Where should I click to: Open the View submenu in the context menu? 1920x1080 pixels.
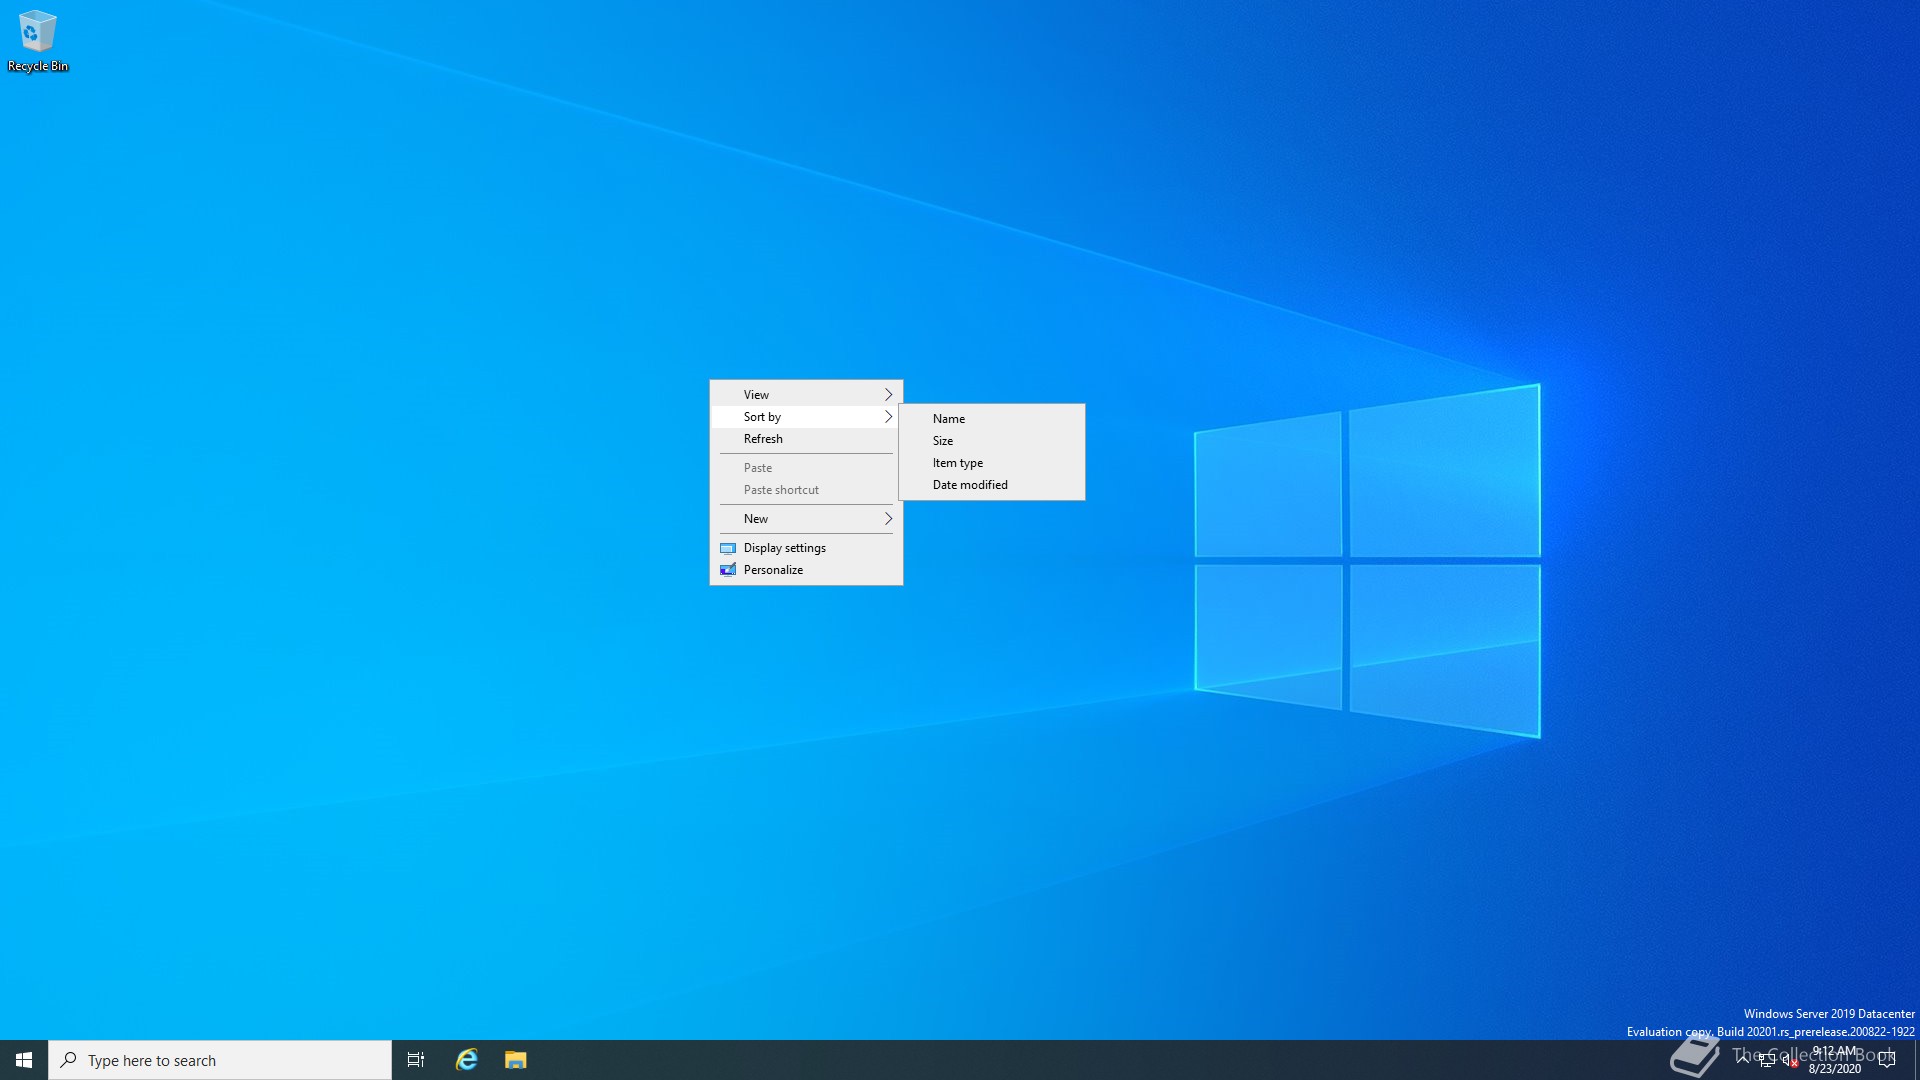pyautogui.click(x=806, y=395)
